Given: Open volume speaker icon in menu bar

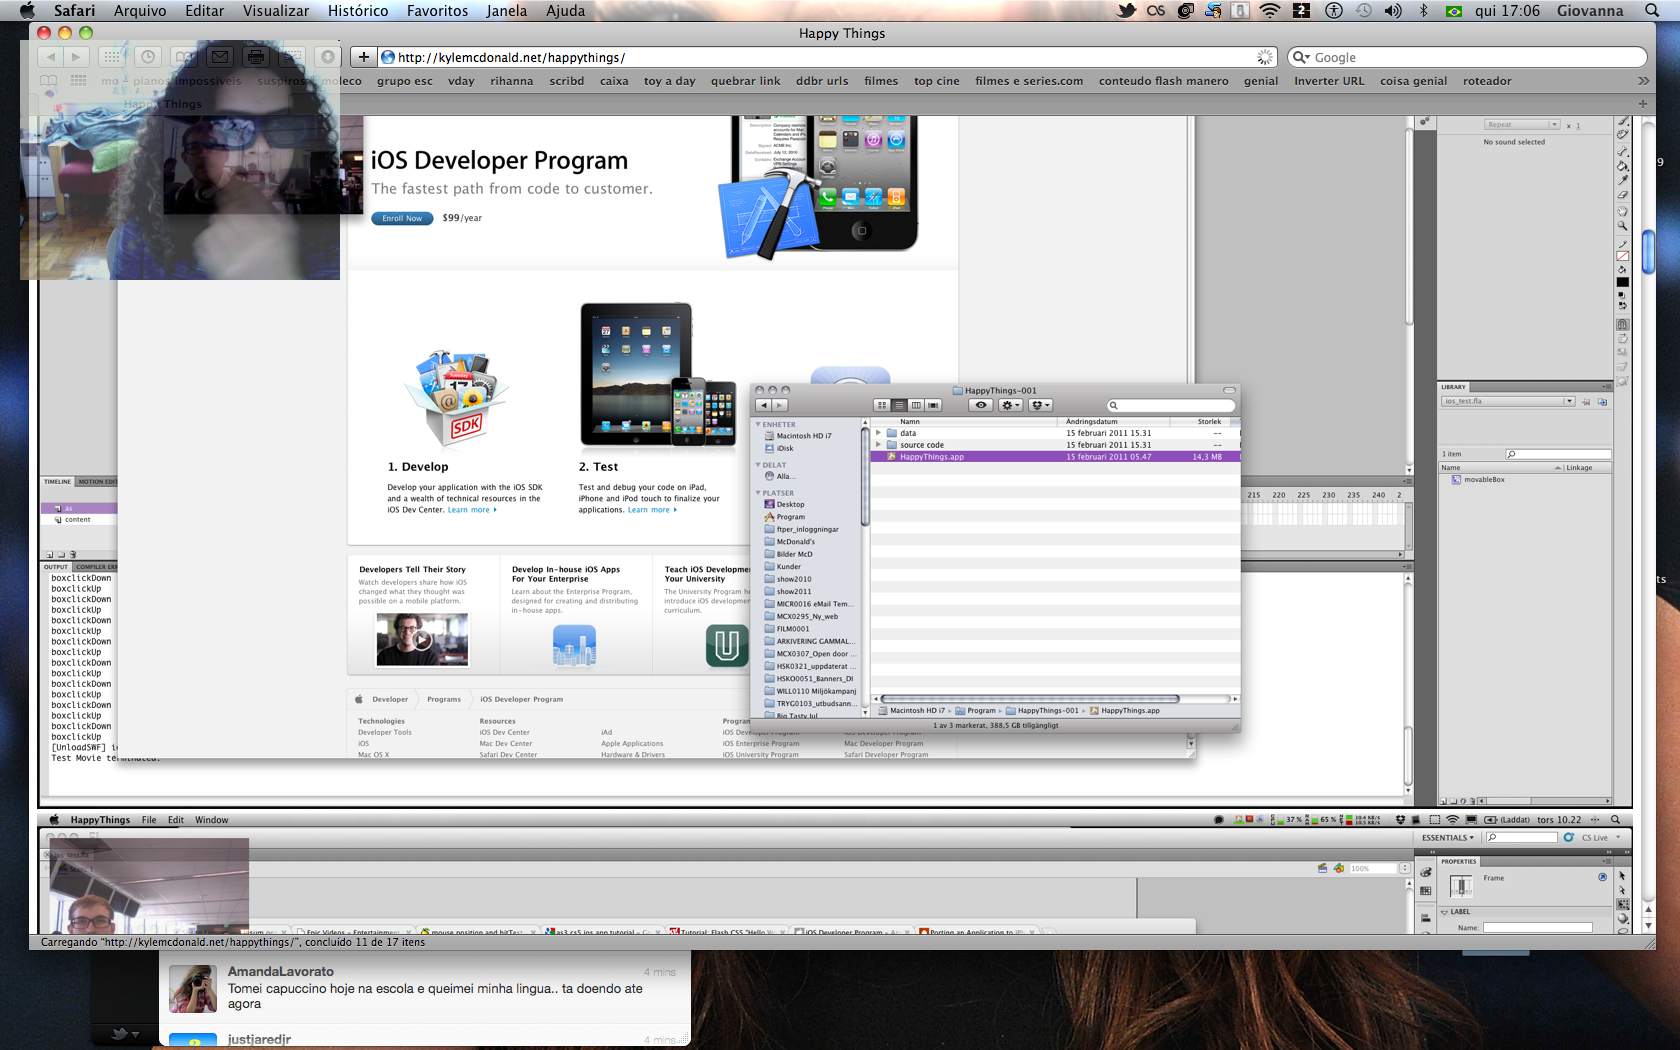Looking at the screenshot, I should tap(1393, 11).
